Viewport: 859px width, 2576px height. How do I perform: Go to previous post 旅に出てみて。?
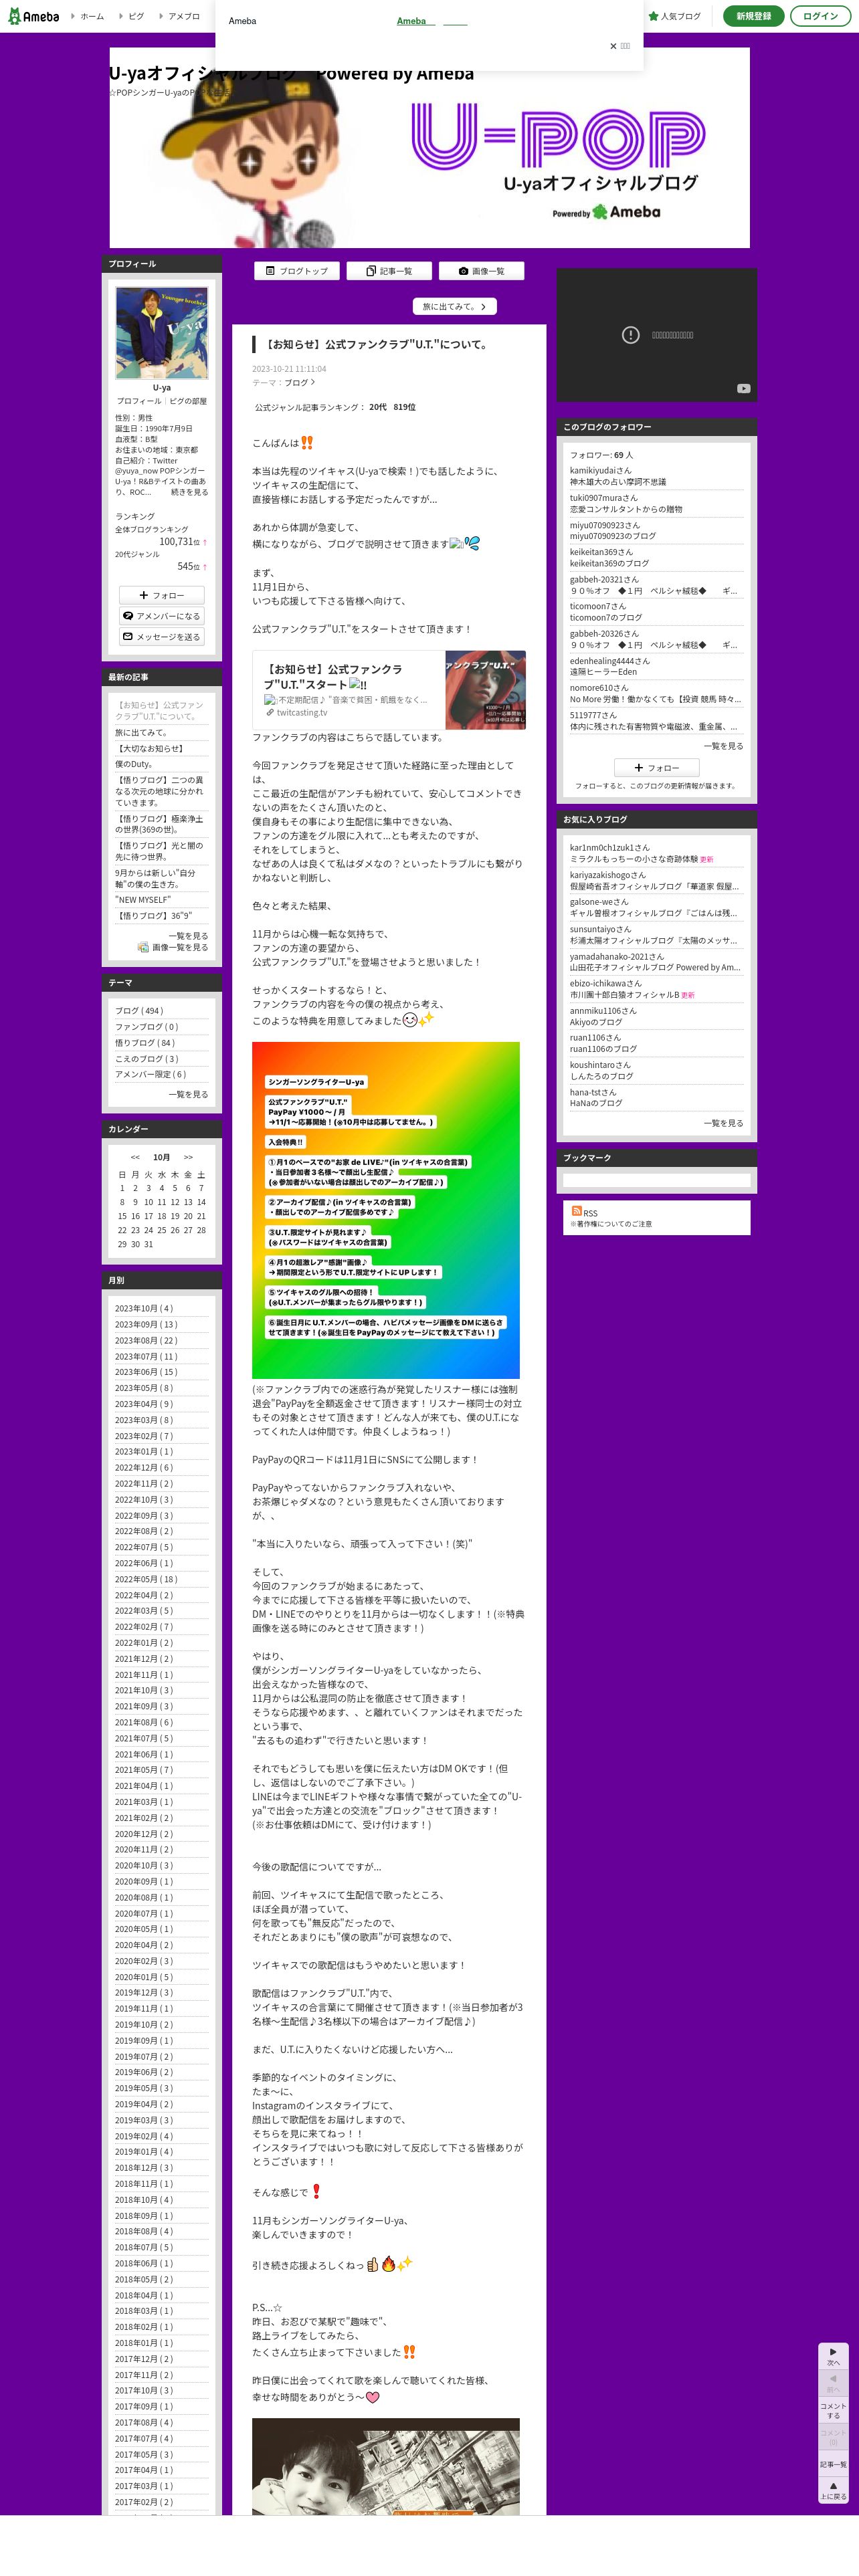[x=454, y=307]
